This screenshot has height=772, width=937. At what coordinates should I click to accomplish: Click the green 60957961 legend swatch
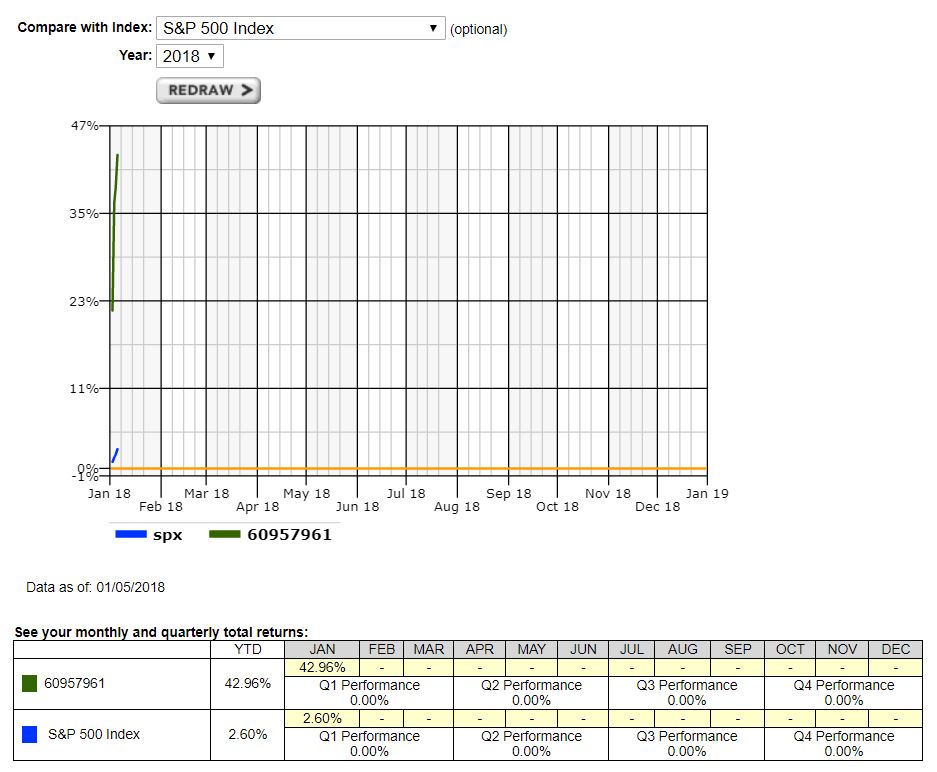click(225, 534)
